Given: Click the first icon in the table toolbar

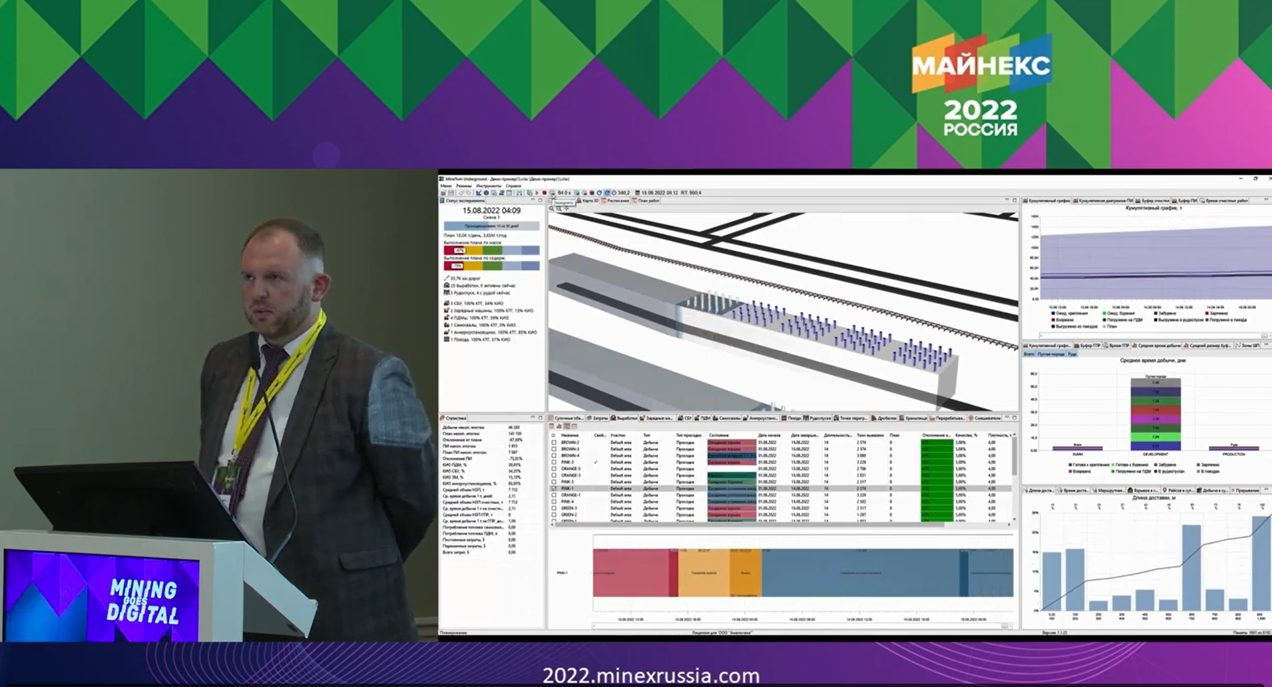Looking at the screenshot, I should [551, 426].
